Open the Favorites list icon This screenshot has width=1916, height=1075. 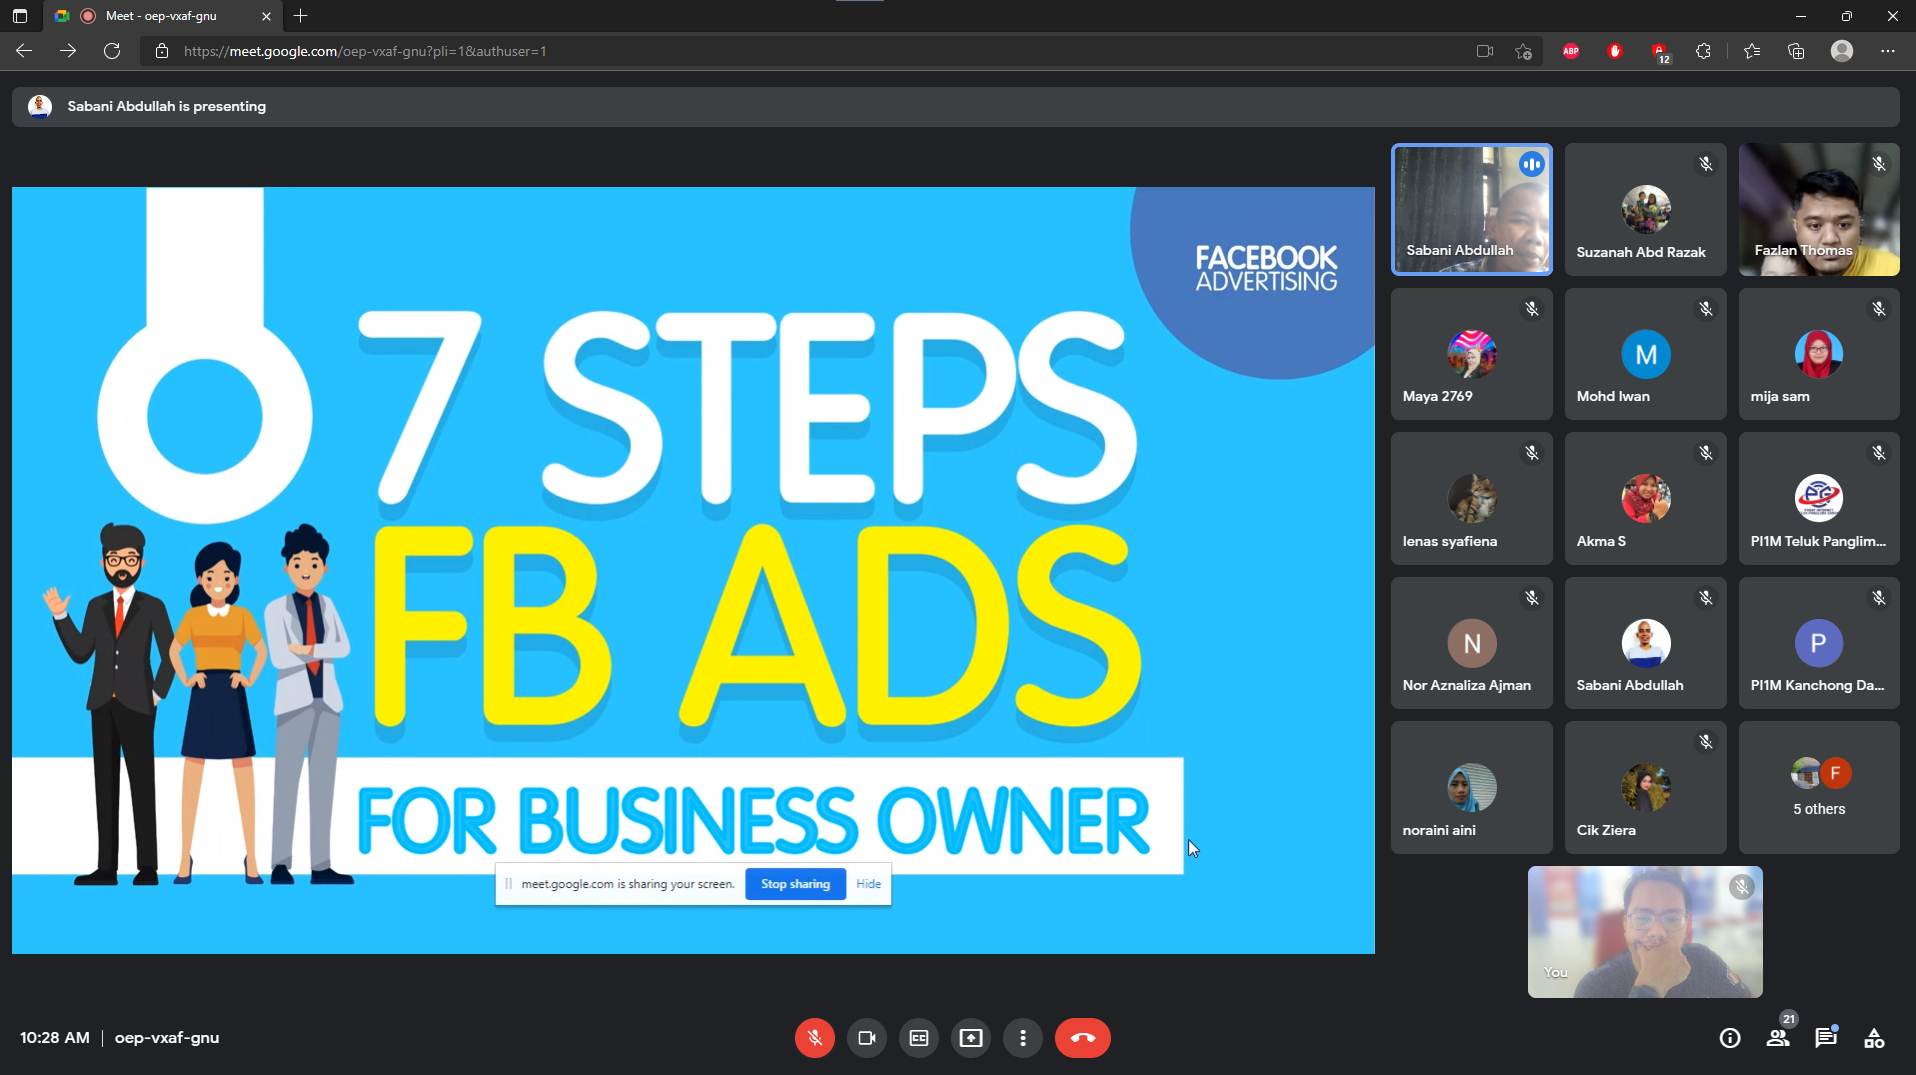(1751, 51)
